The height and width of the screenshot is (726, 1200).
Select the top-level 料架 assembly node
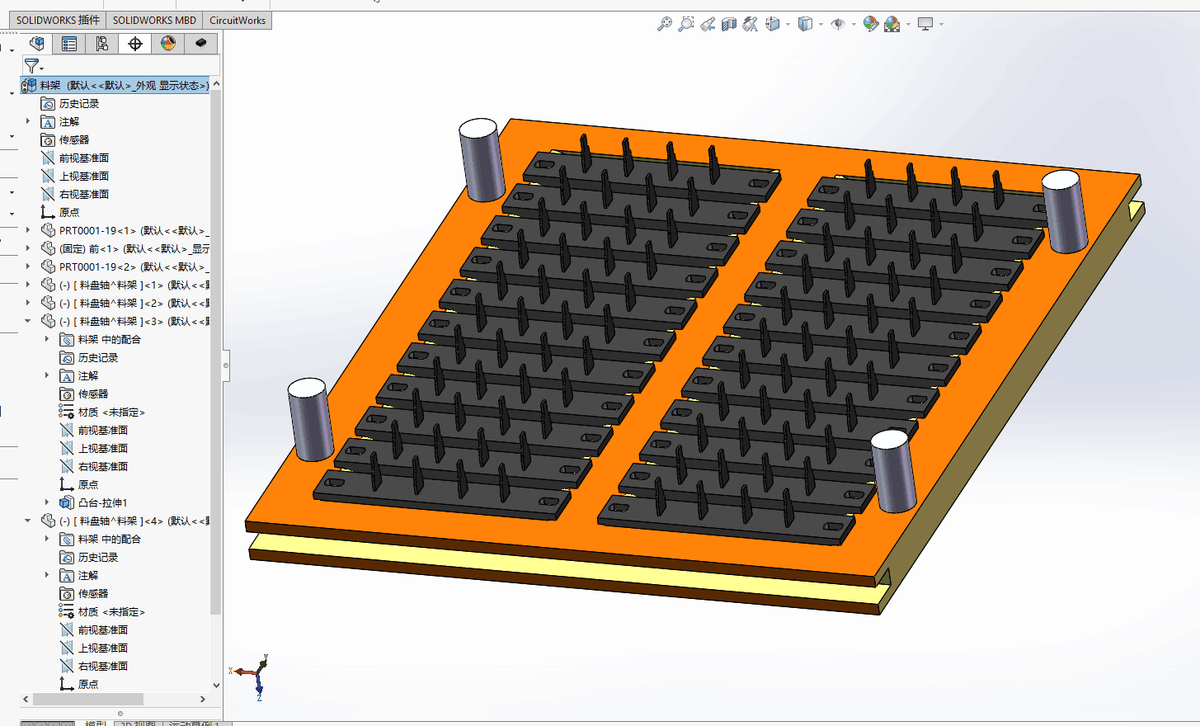pos(116,85)
